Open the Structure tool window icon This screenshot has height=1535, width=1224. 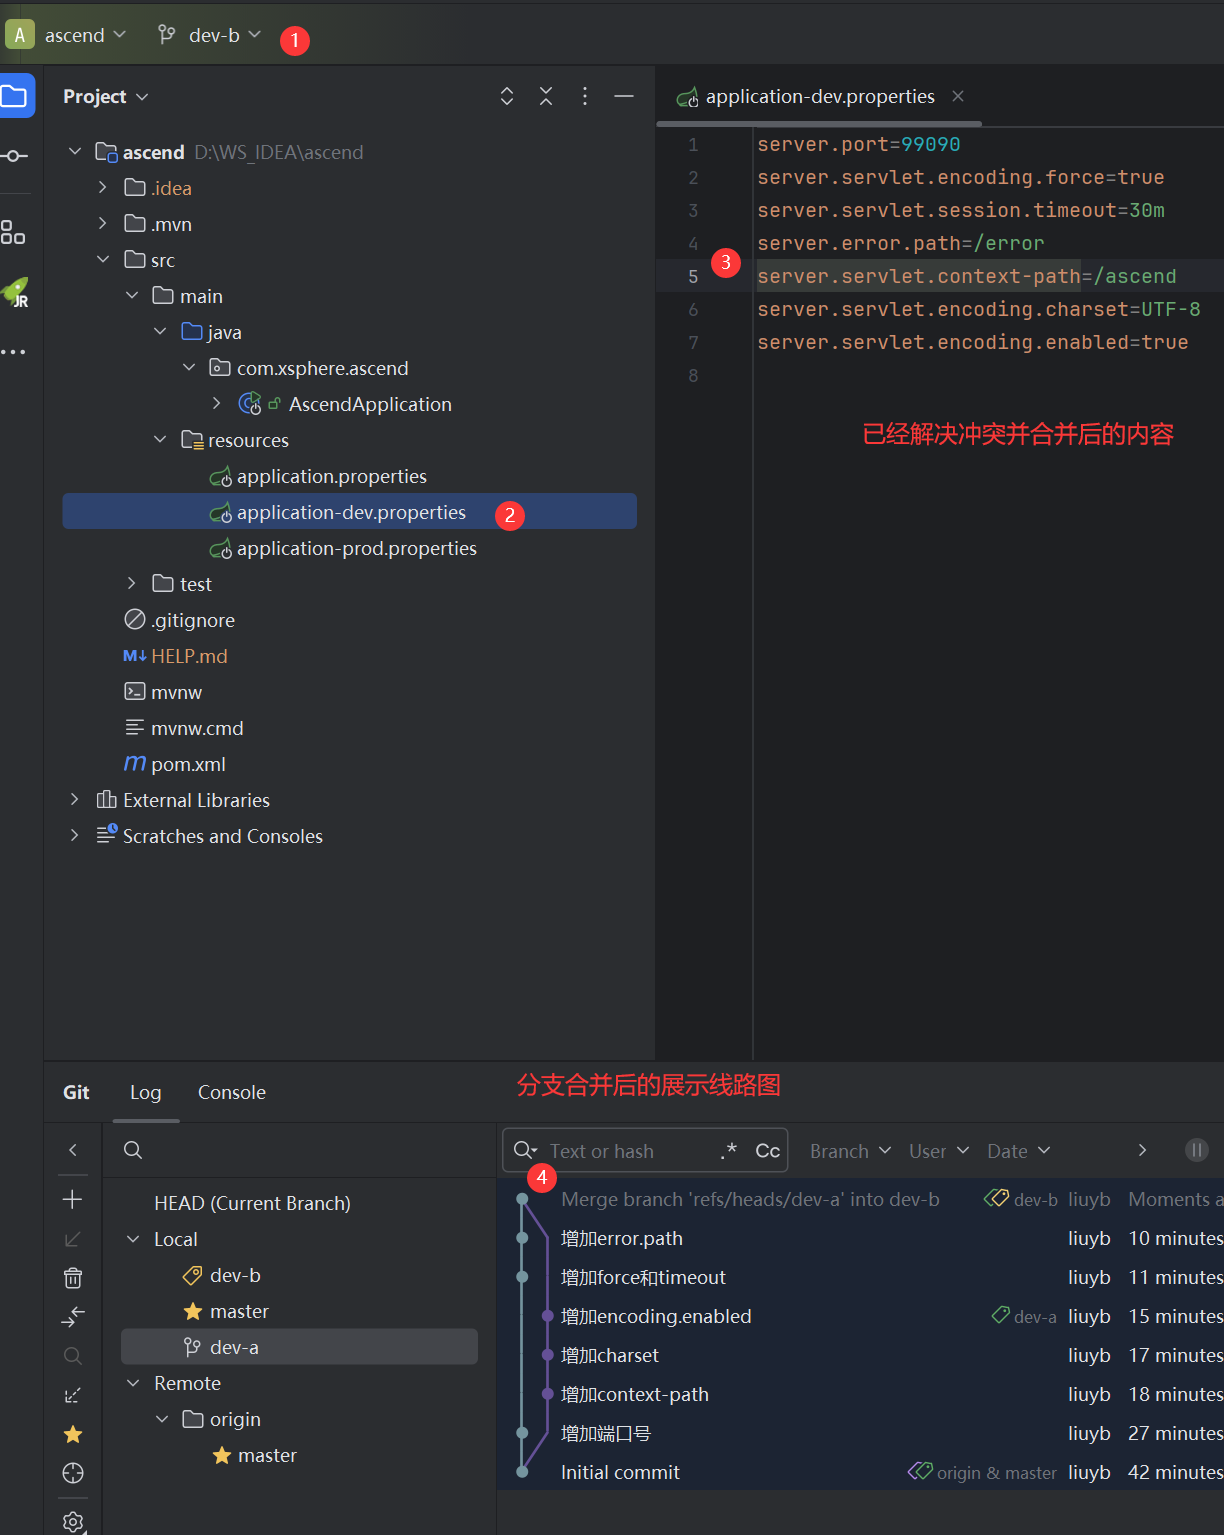pyautogui.click(x=13, y=233)
